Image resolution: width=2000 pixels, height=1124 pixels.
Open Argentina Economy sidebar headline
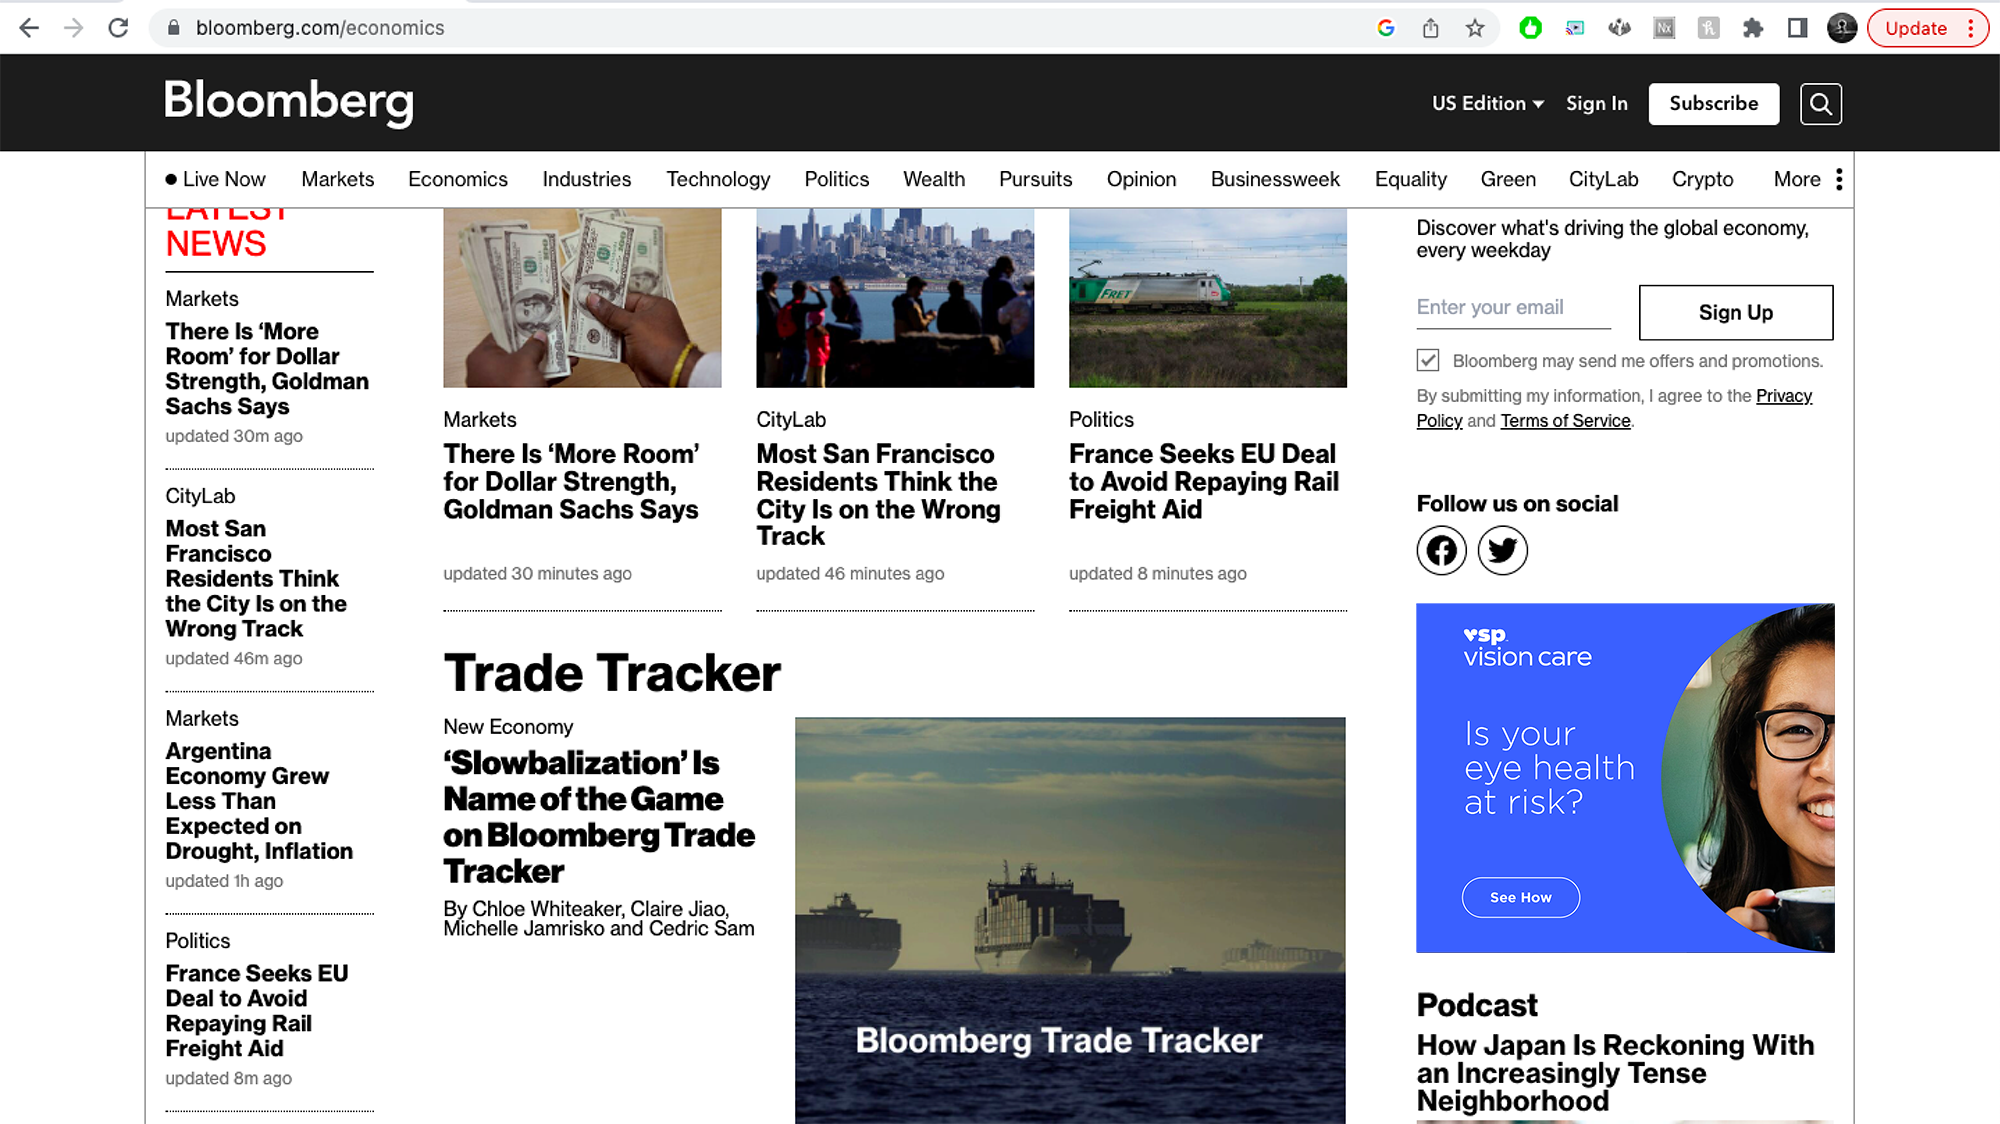coord(259,801)
